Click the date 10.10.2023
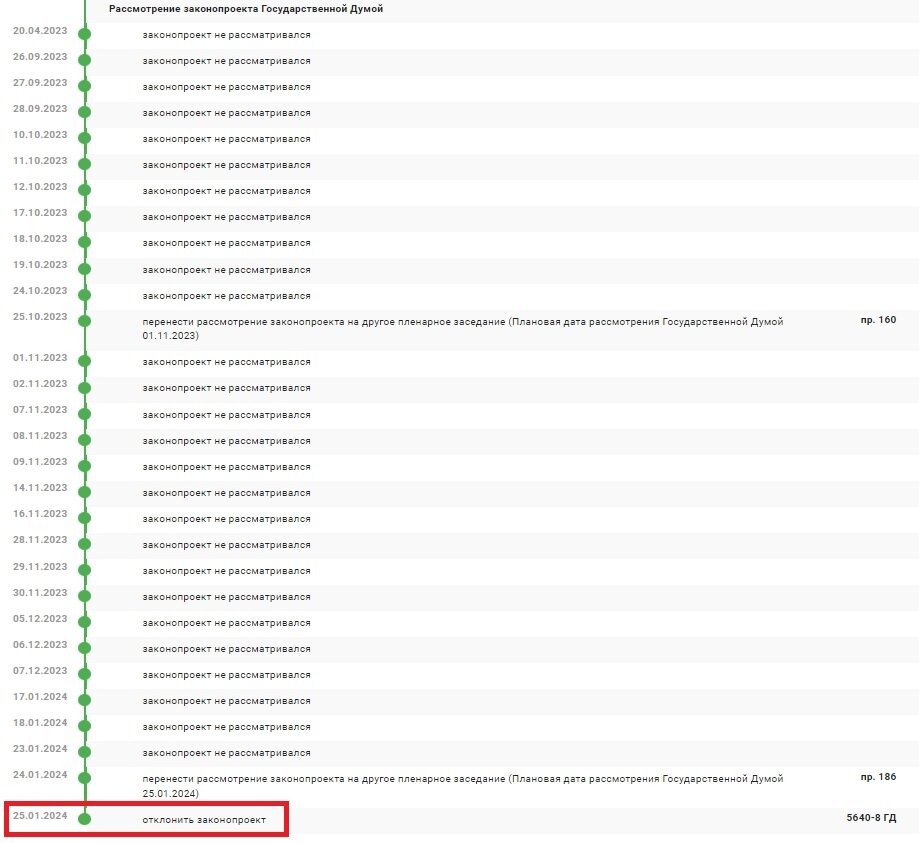 point(40,134)
